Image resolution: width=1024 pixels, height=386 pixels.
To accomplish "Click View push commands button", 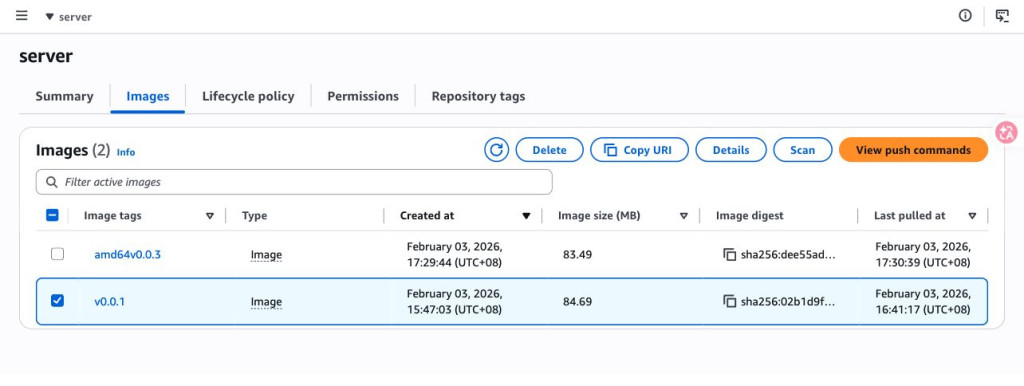I will pyautogui.click(x=913, y=150).
